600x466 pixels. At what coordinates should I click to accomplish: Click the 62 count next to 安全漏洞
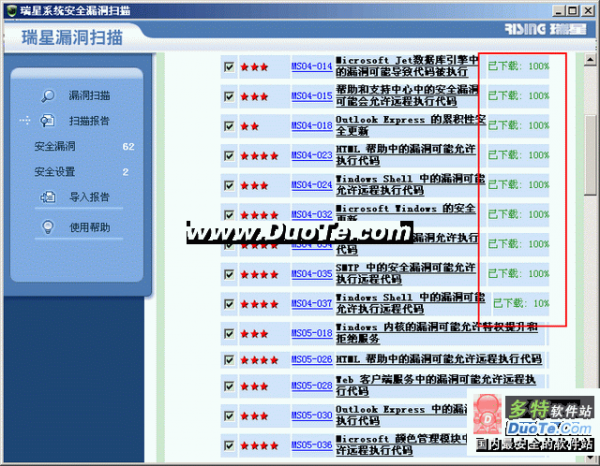[128, 147]
